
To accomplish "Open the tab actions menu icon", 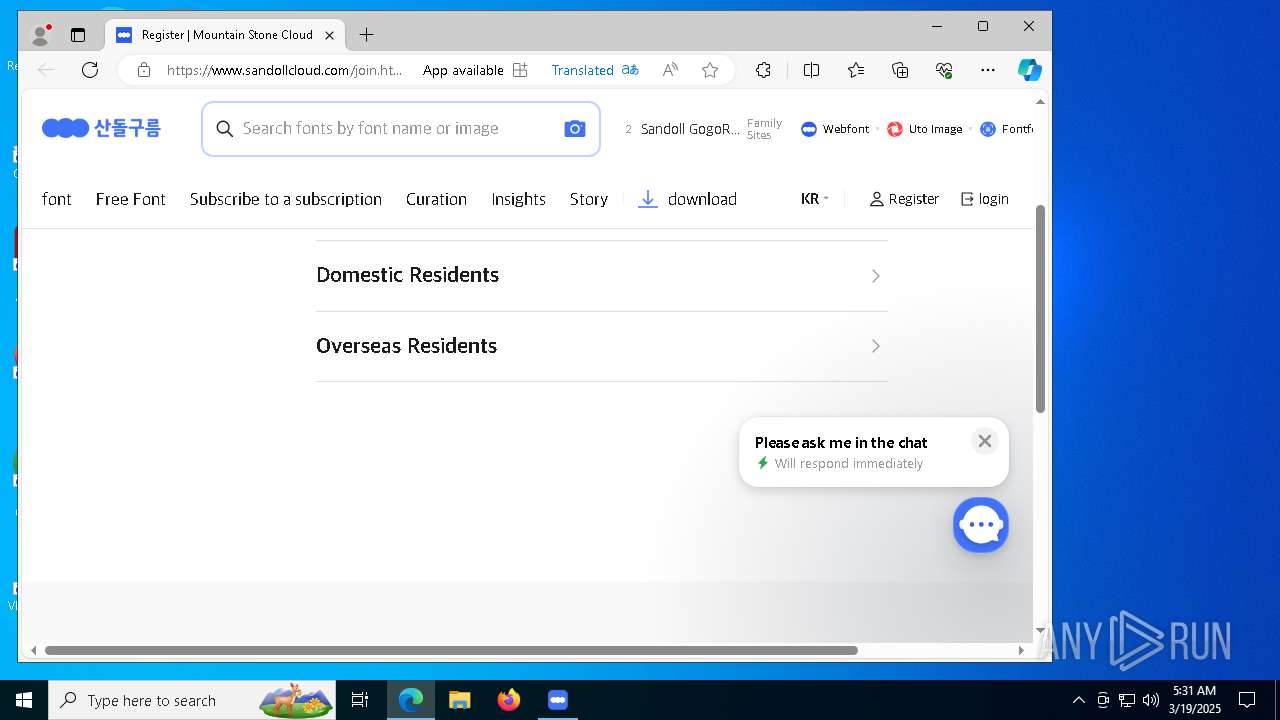I will point(78,35).
